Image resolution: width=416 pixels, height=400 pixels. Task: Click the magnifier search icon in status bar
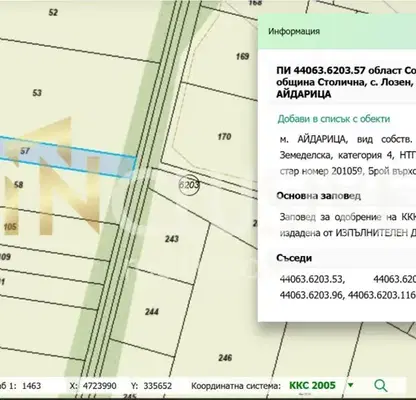[x=381, y=386]
